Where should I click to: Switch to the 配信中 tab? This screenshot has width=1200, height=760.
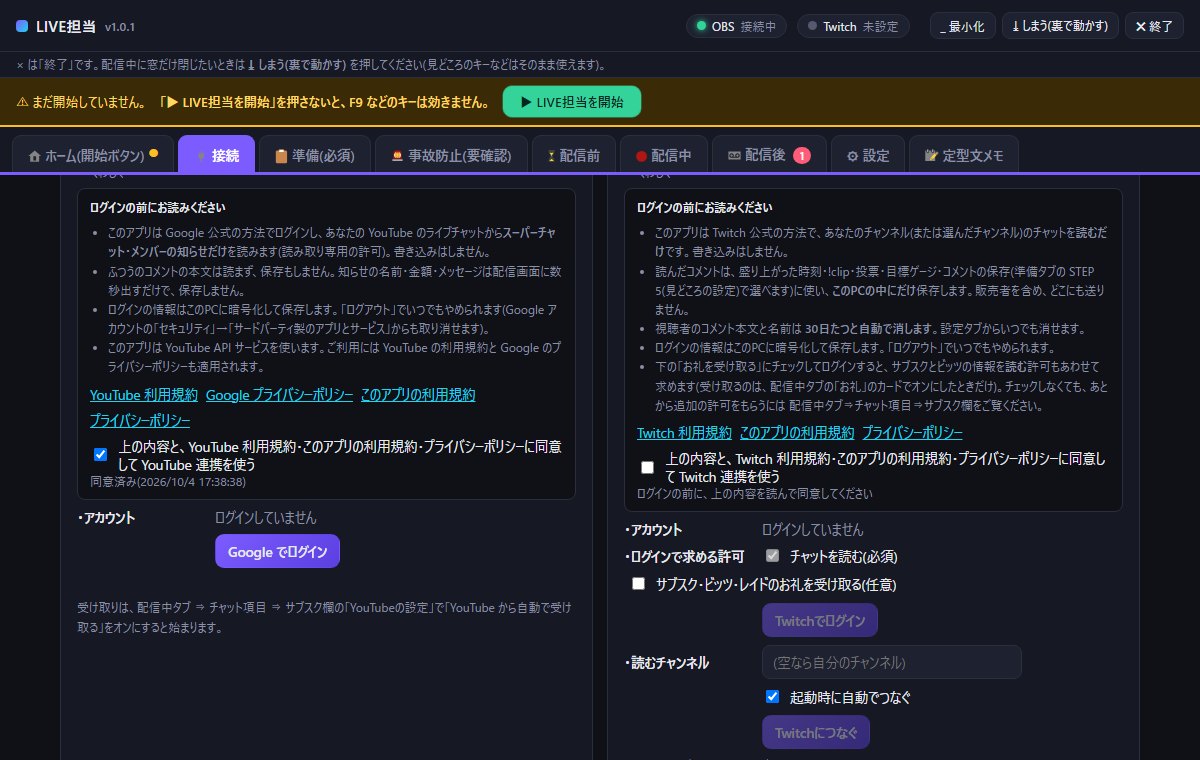tap(664, 155)
